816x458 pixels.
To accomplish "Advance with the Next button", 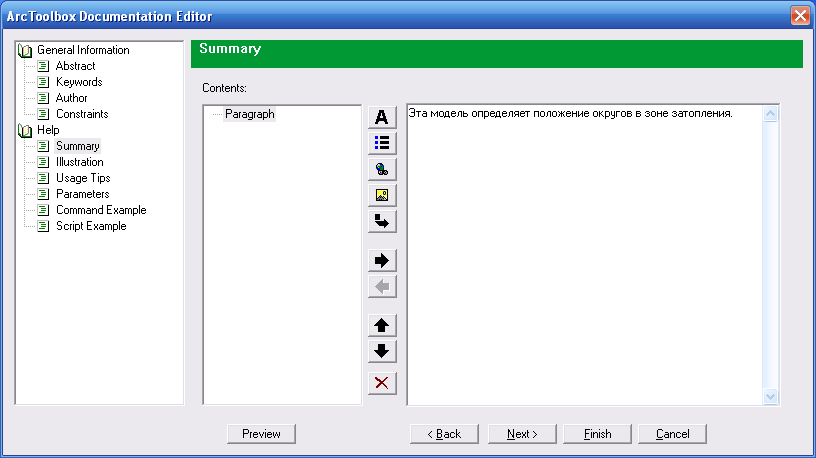I will click(x=522, y=434).
